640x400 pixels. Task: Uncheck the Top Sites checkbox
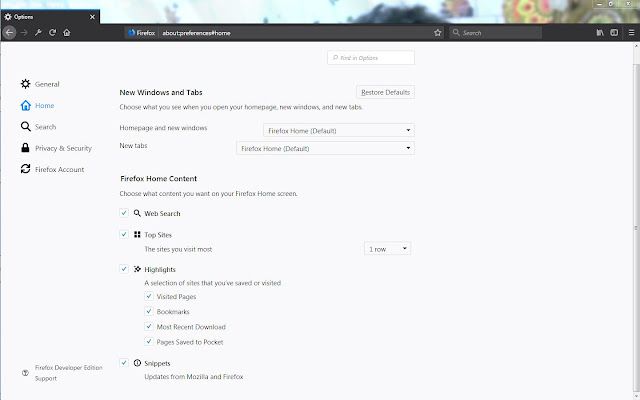[124, 234]
